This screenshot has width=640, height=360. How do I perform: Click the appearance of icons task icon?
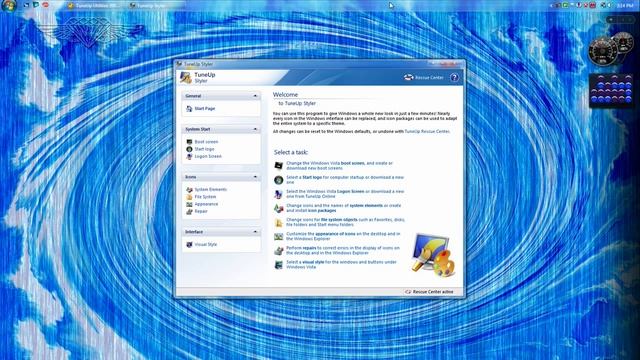(279, 236)
